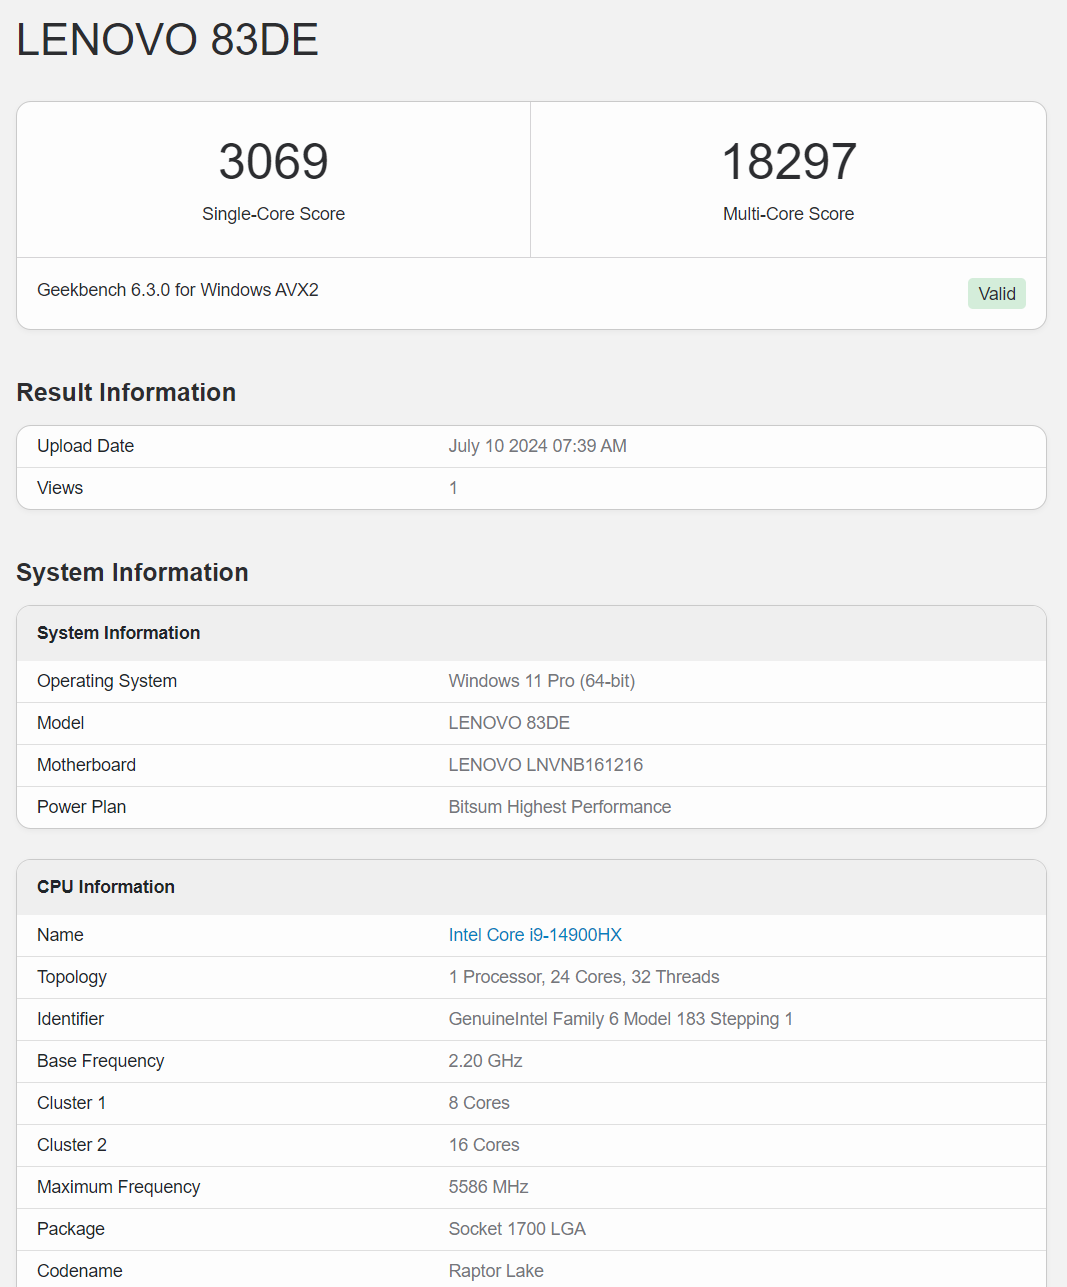Select the Base Frequency label
This screenshot has height=1287, width=1067.
100,1061
